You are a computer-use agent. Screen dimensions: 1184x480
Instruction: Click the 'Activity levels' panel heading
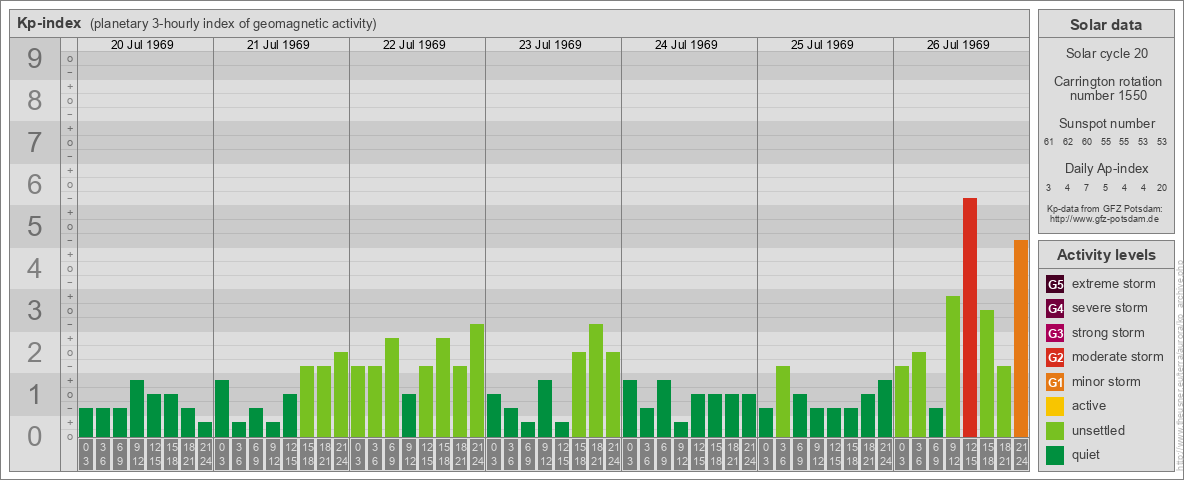(x=1106, y=255)
